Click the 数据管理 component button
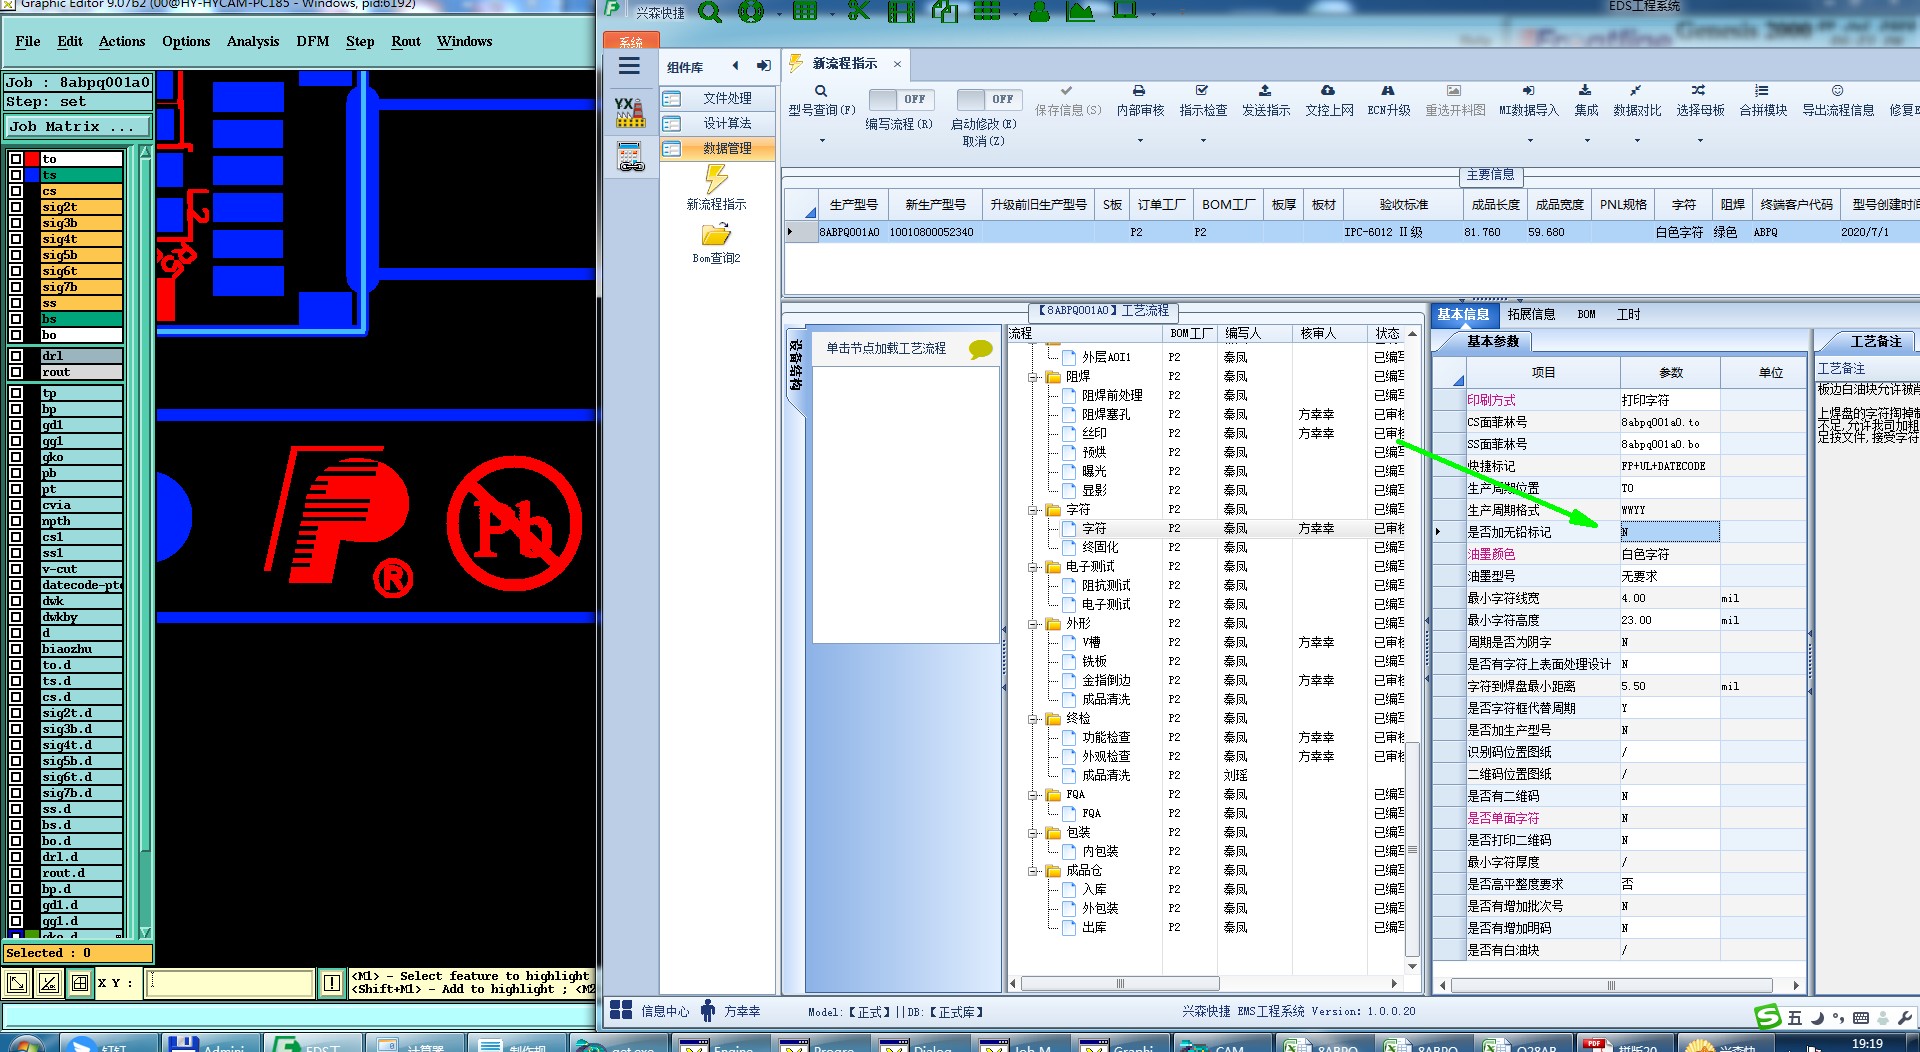This screenshot has height=1052, width=1920. pyautogui.click(x=717, y=148)
